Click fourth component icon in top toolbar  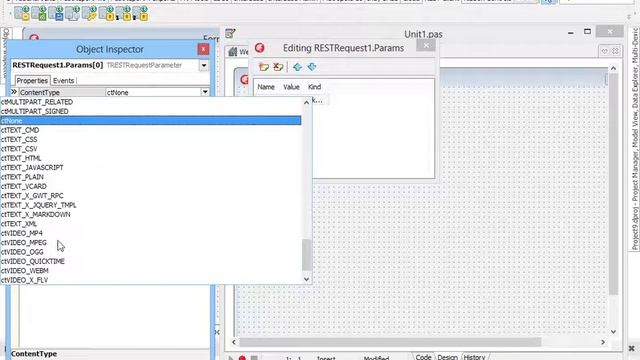73,13
